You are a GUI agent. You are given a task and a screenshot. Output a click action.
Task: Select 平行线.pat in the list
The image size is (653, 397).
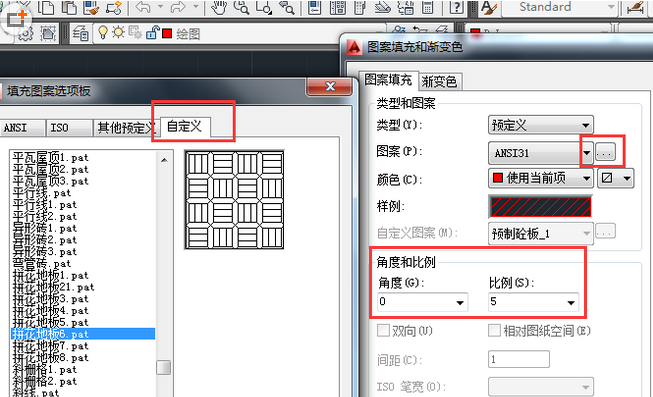point(42,192)
